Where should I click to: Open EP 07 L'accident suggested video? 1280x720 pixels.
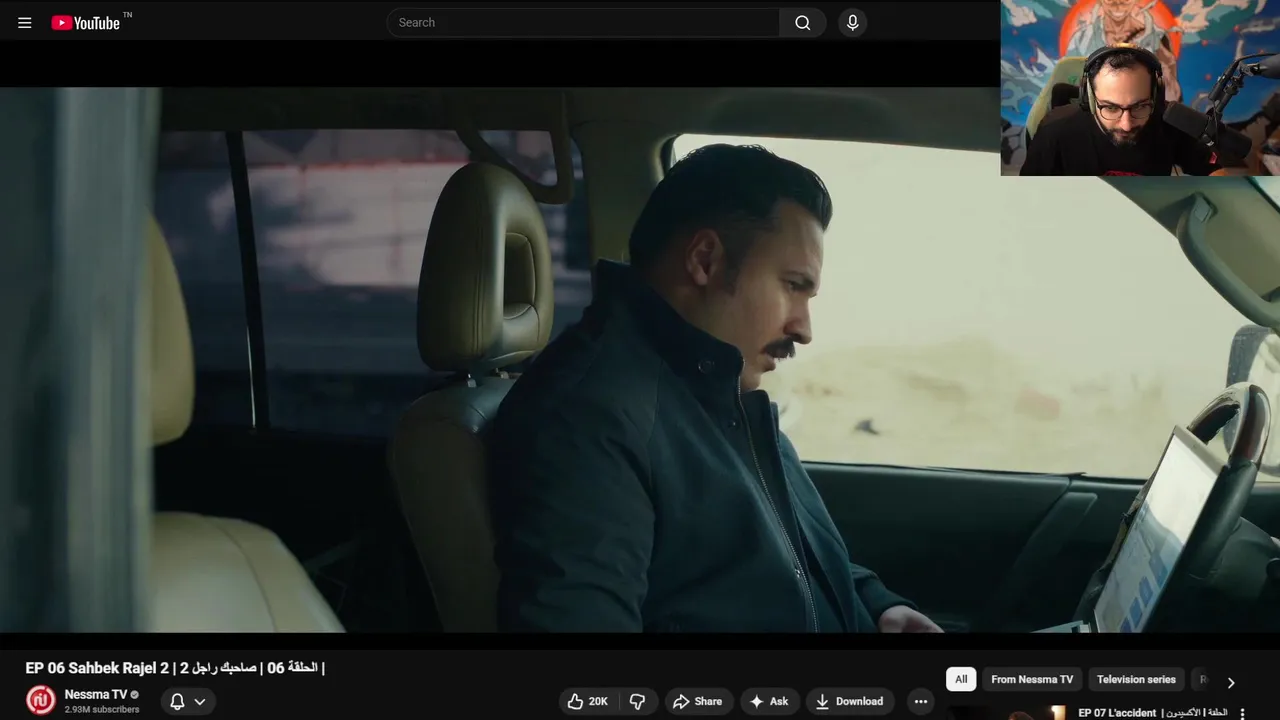point(1153,713)
